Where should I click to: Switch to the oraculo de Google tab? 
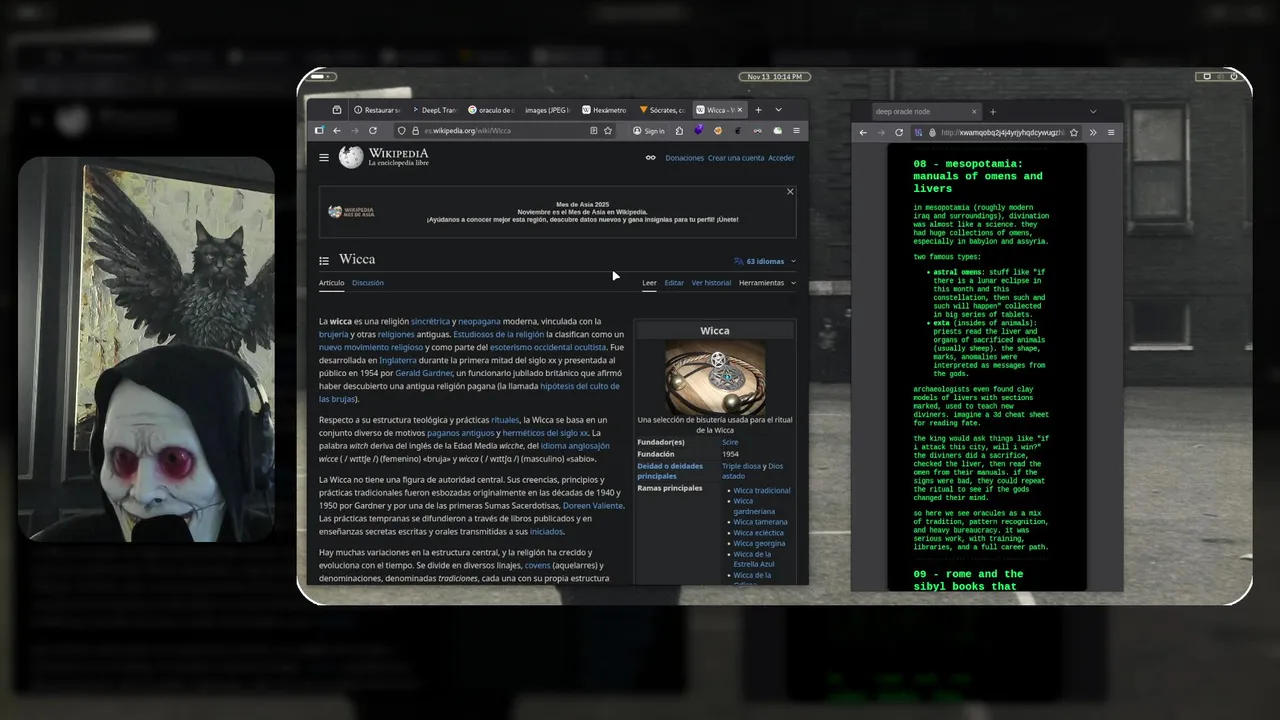tap(491, 110)
